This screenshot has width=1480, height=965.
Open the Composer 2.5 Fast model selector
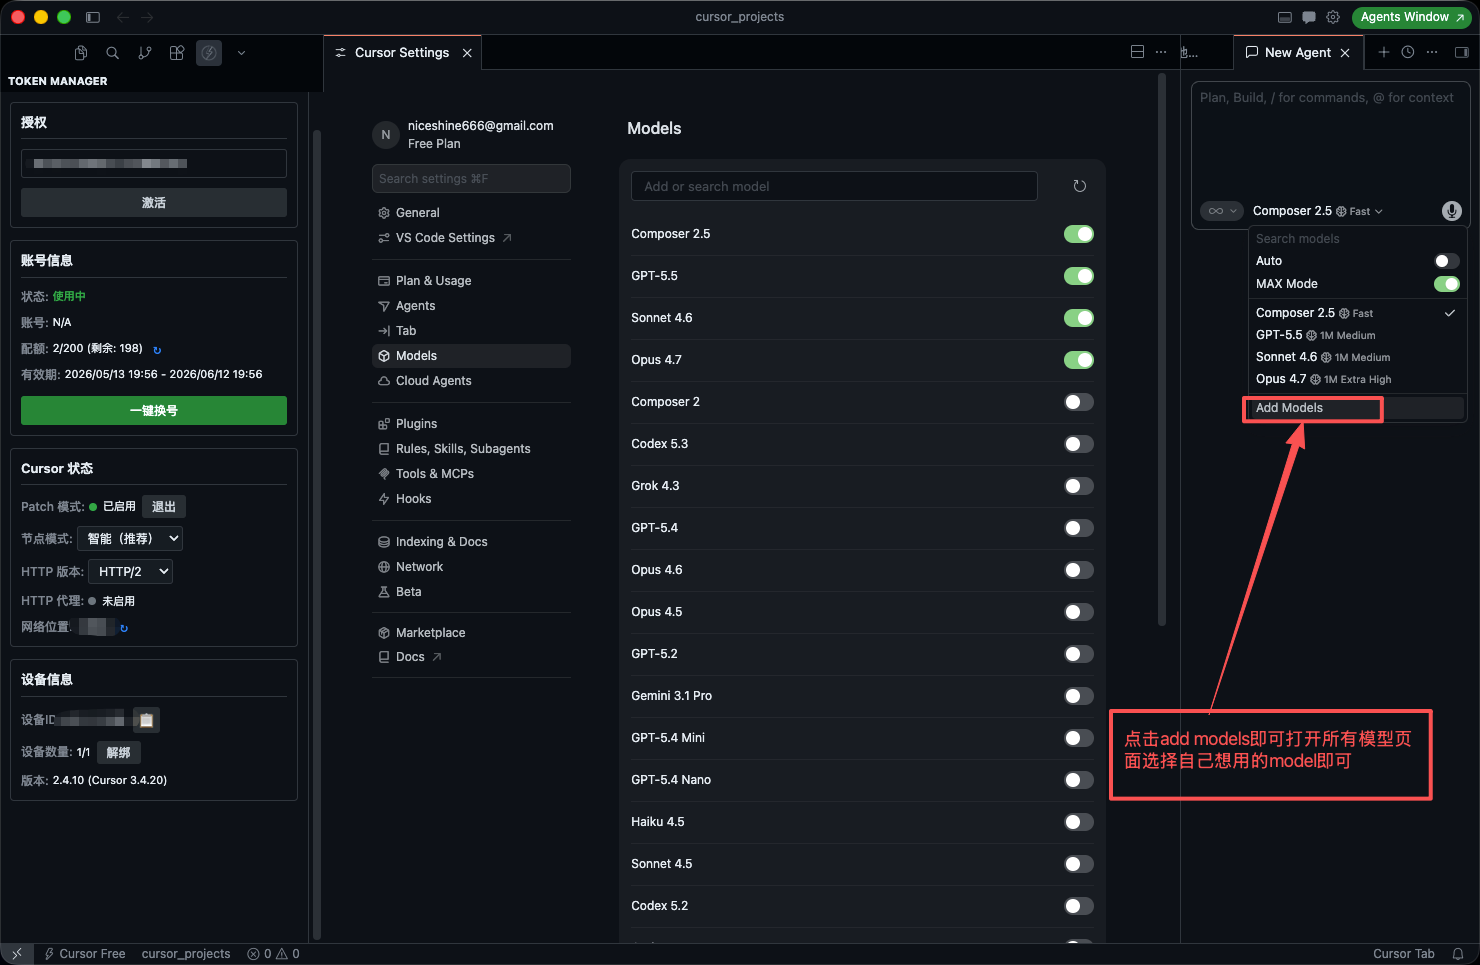(x=1318, y=211)
